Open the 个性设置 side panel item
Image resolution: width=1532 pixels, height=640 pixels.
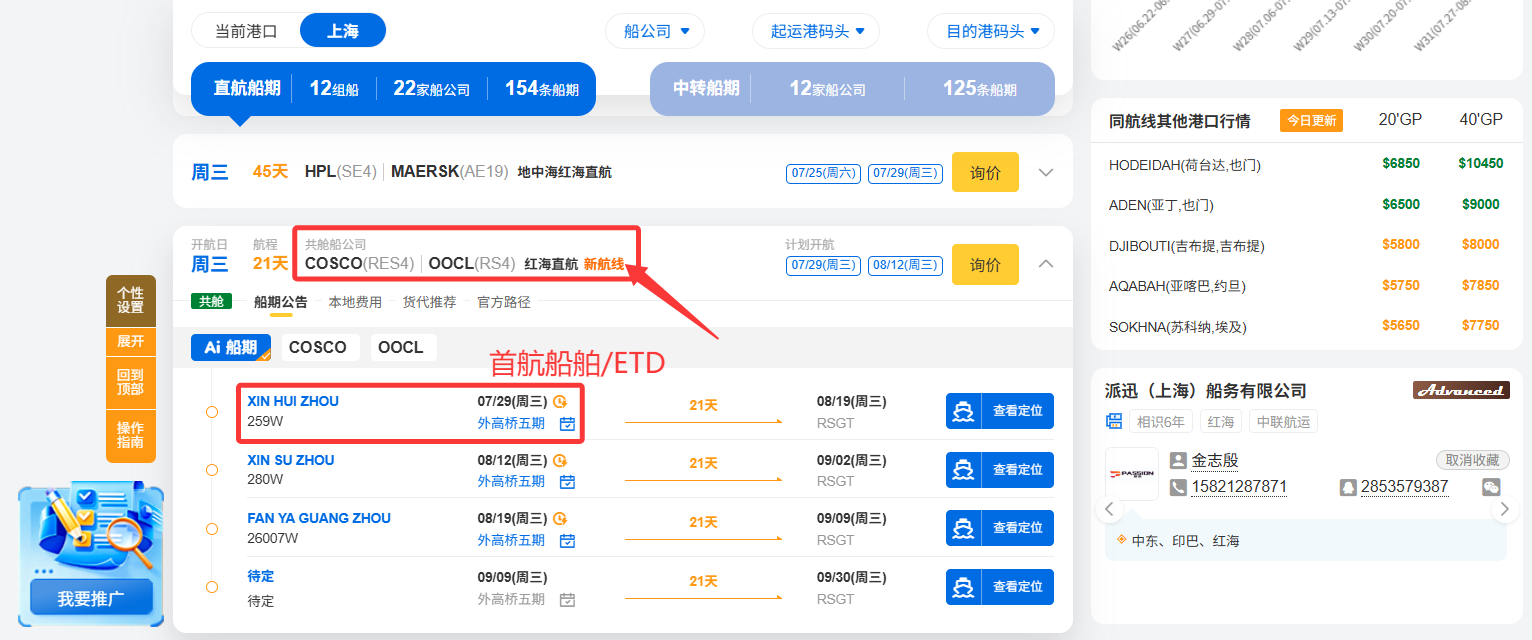pos(131,300)
